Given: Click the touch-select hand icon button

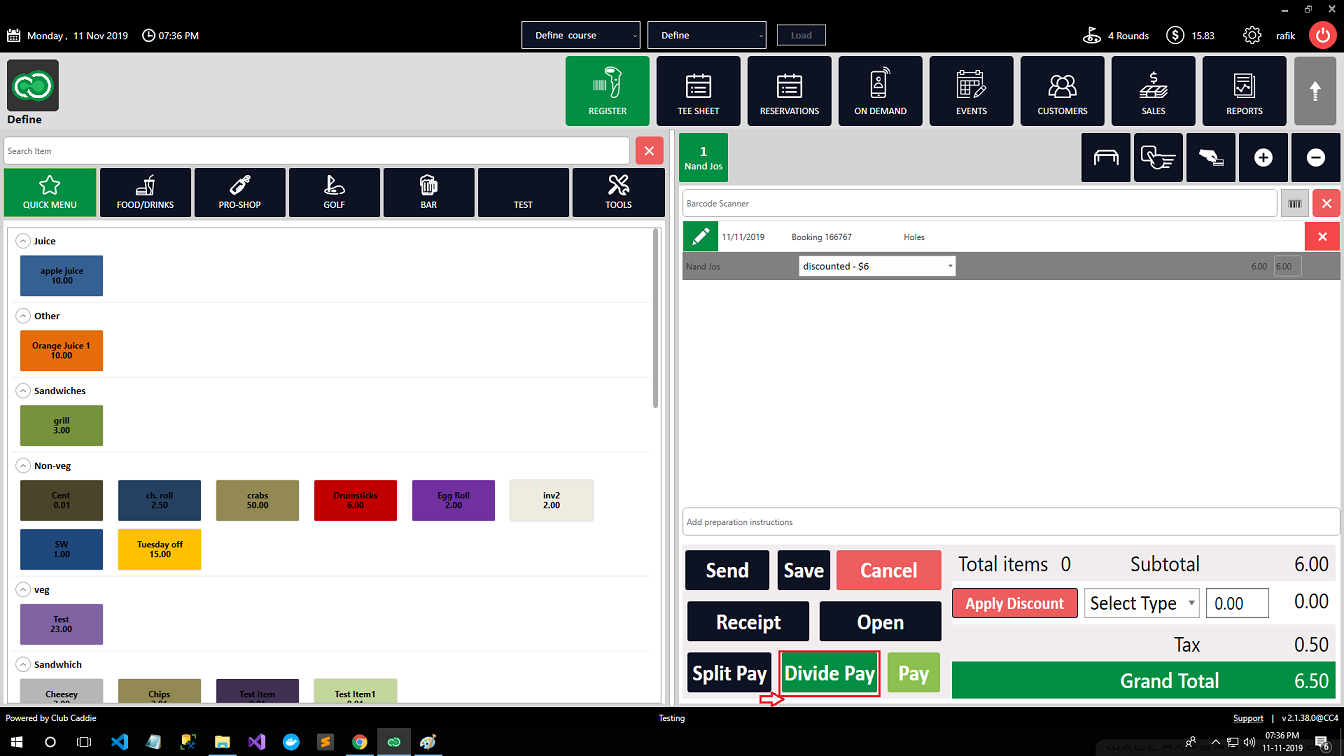Looking at the screenshot, I should tap(1158, 158).
